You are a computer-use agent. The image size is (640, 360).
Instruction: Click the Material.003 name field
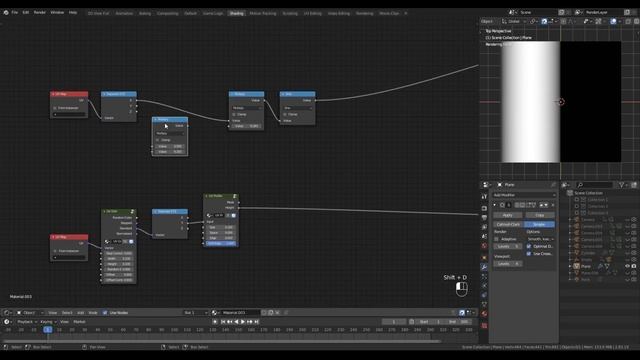[x=240, y=313]
